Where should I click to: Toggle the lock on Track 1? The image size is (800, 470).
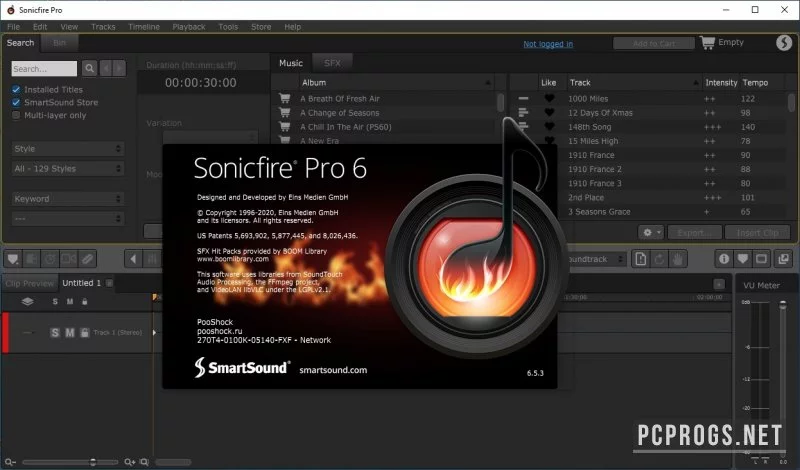[x=85, y=333]
